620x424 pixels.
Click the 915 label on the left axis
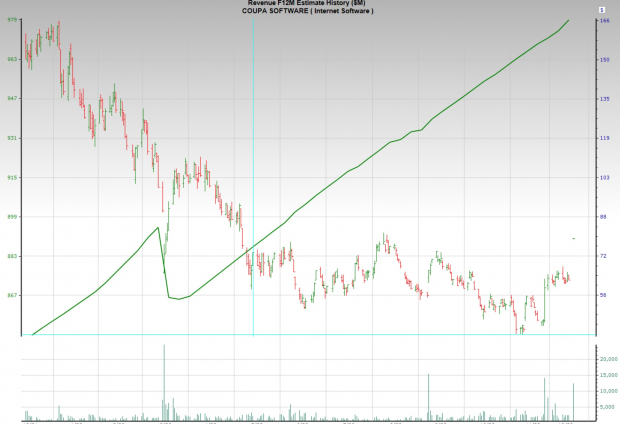[12, 177]
